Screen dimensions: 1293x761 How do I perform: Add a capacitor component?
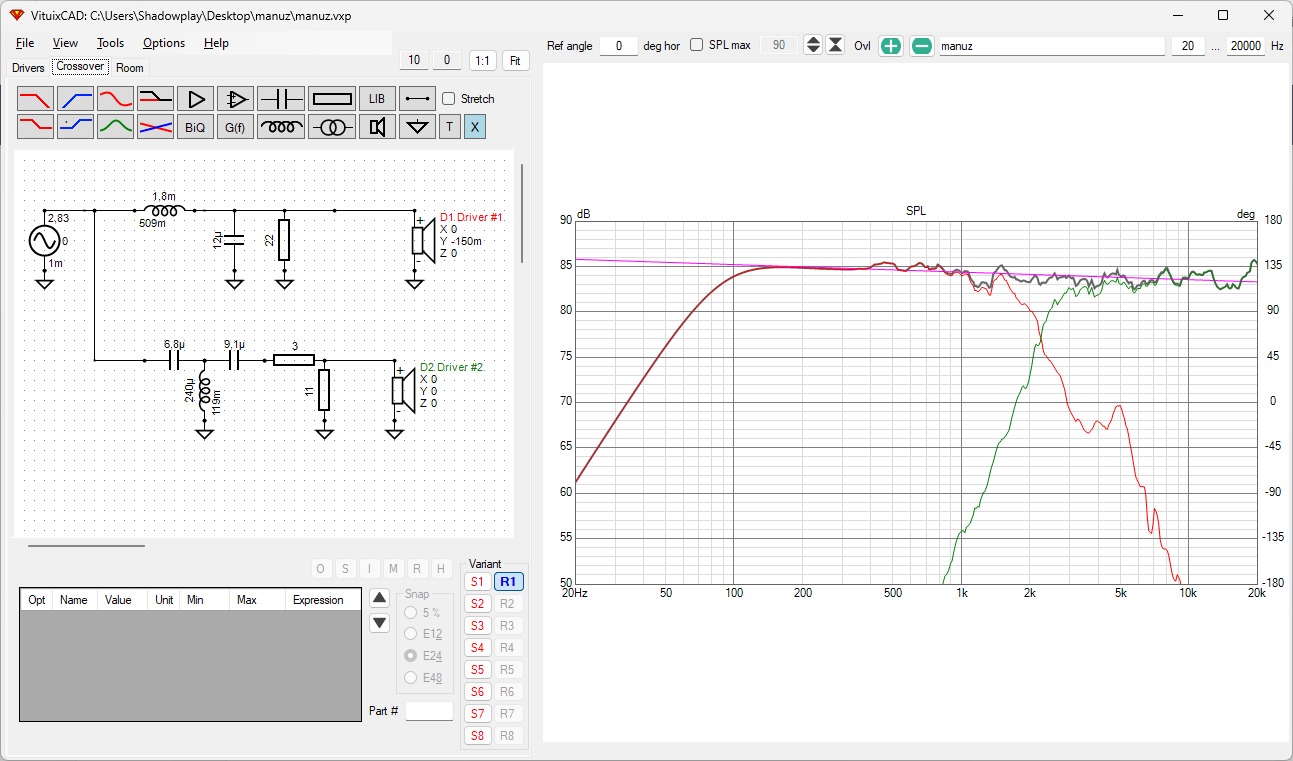[x=281, y=99]
